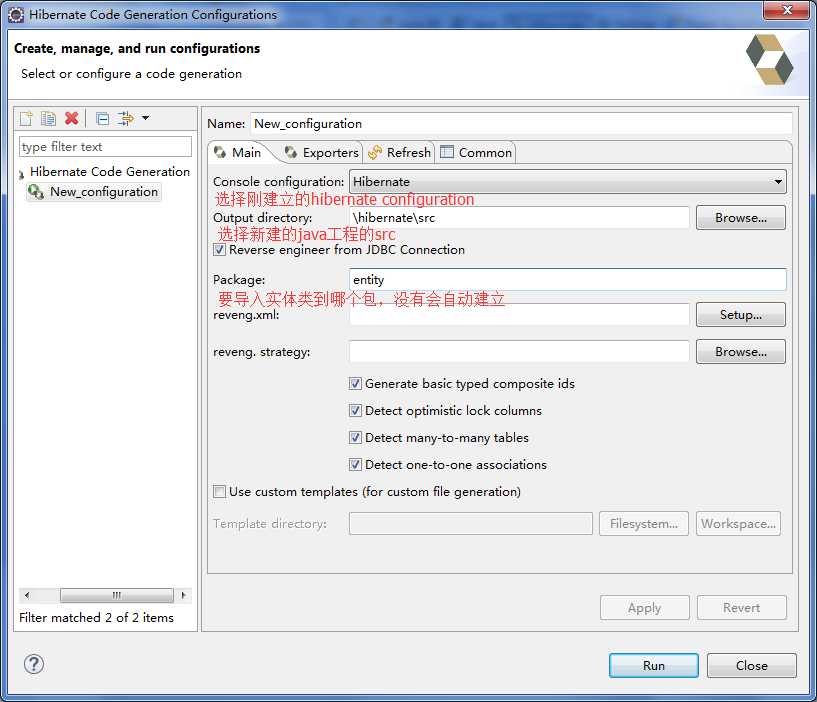Open the Refresh tab

pos(400,153)
